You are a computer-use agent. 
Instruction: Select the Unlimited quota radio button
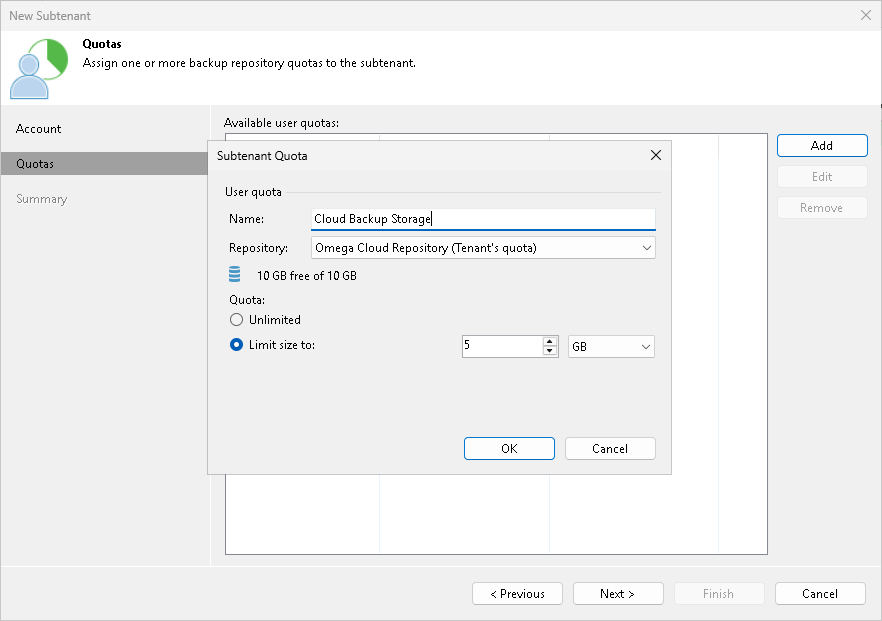click(x=236, y=319)
